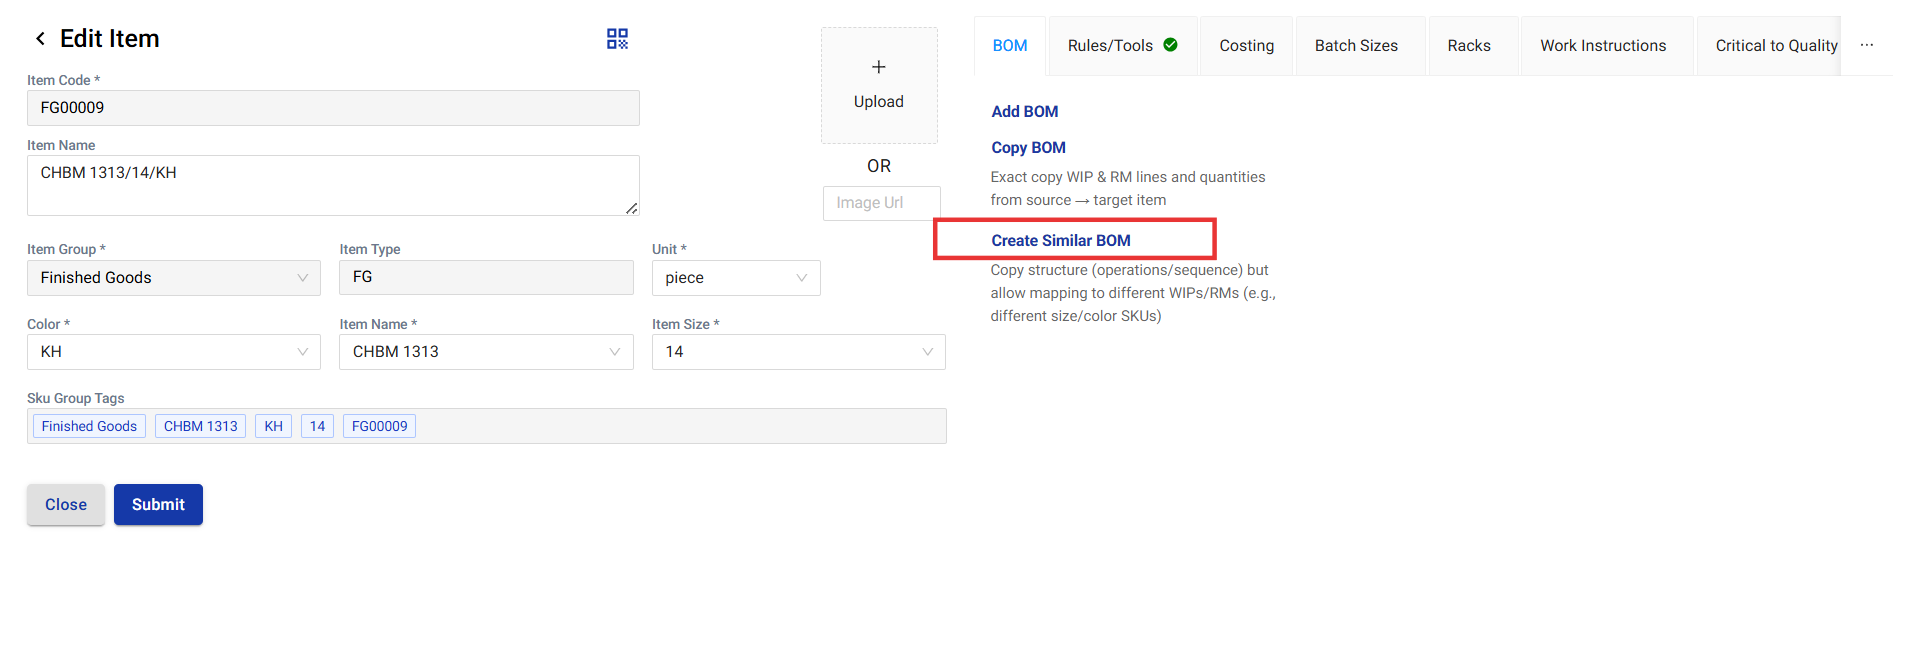Viewport: 1918px width, 649px height.
Task: Open the QR code icon
Action: click(x=617, y=39)
